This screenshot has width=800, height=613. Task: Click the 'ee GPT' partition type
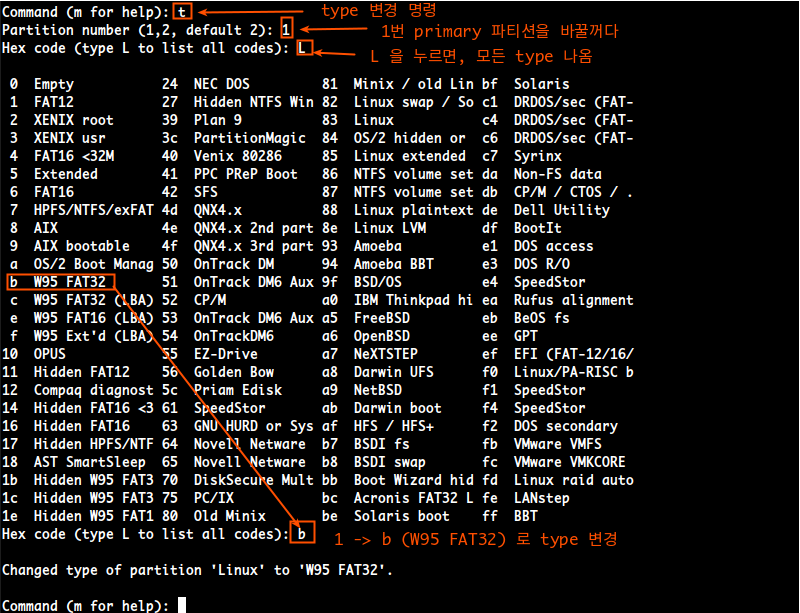(x=510, y=336)
